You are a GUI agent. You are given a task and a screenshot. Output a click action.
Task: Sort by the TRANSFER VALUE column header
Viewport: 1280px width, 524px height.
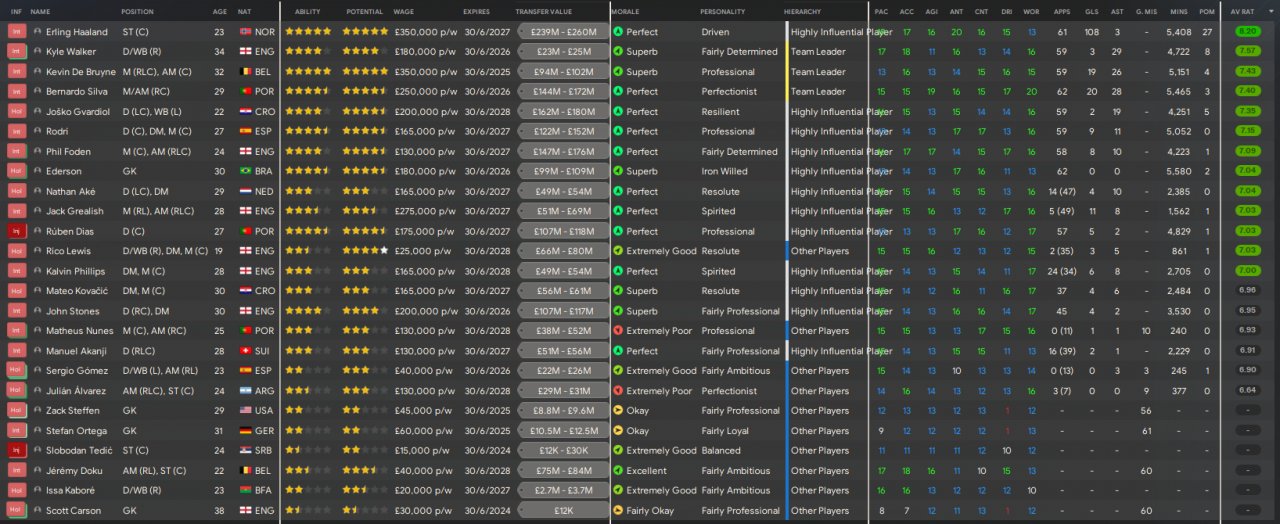click(543, 11)
